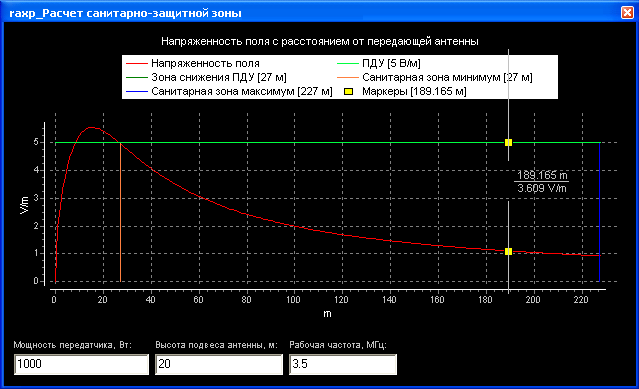Click the blue vertical maximum zone line
The image size is (639, 389).
click(599, 212)
